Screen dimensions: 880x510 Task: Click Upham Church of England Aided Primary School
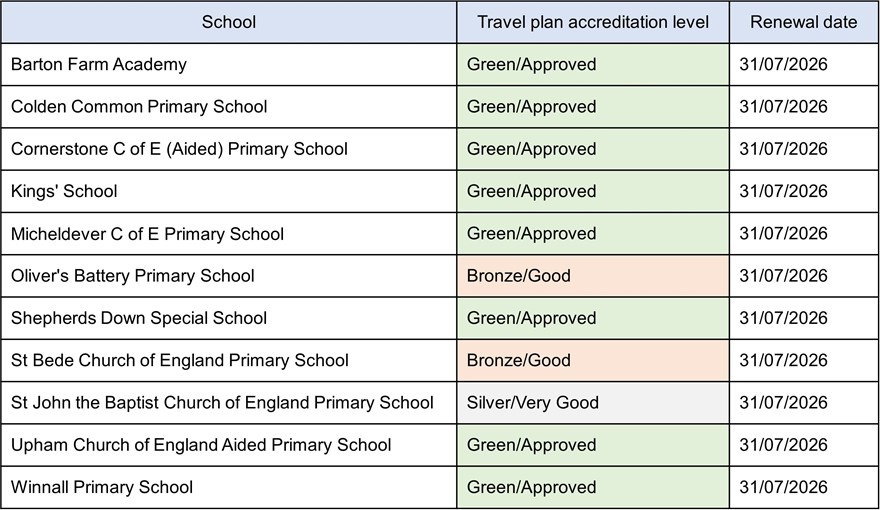[201, 445]
